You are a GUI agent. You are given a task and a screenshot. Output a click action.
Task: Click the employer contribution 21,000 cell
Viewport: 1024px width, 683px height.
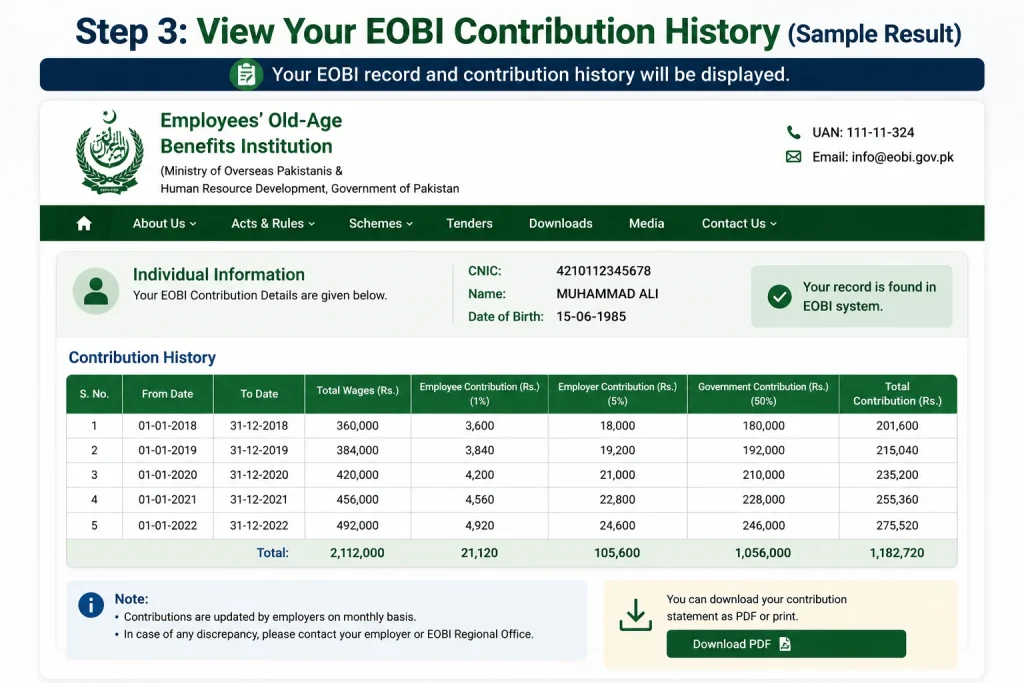pos(617,475)
